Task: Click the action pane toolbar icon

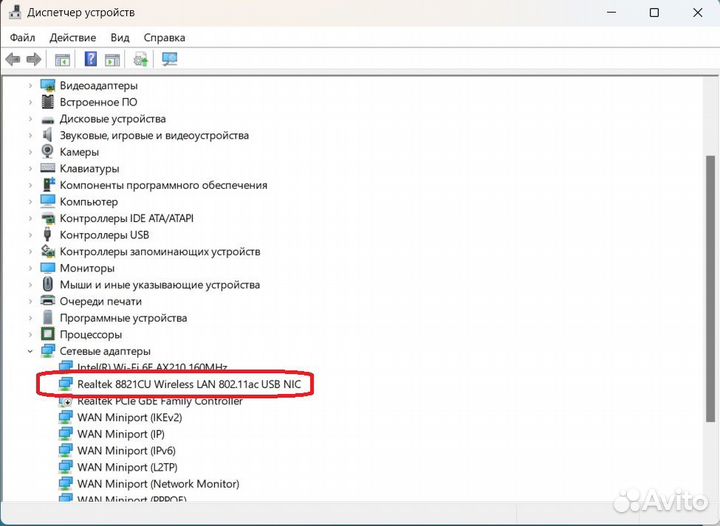Action: pos(112,60)
